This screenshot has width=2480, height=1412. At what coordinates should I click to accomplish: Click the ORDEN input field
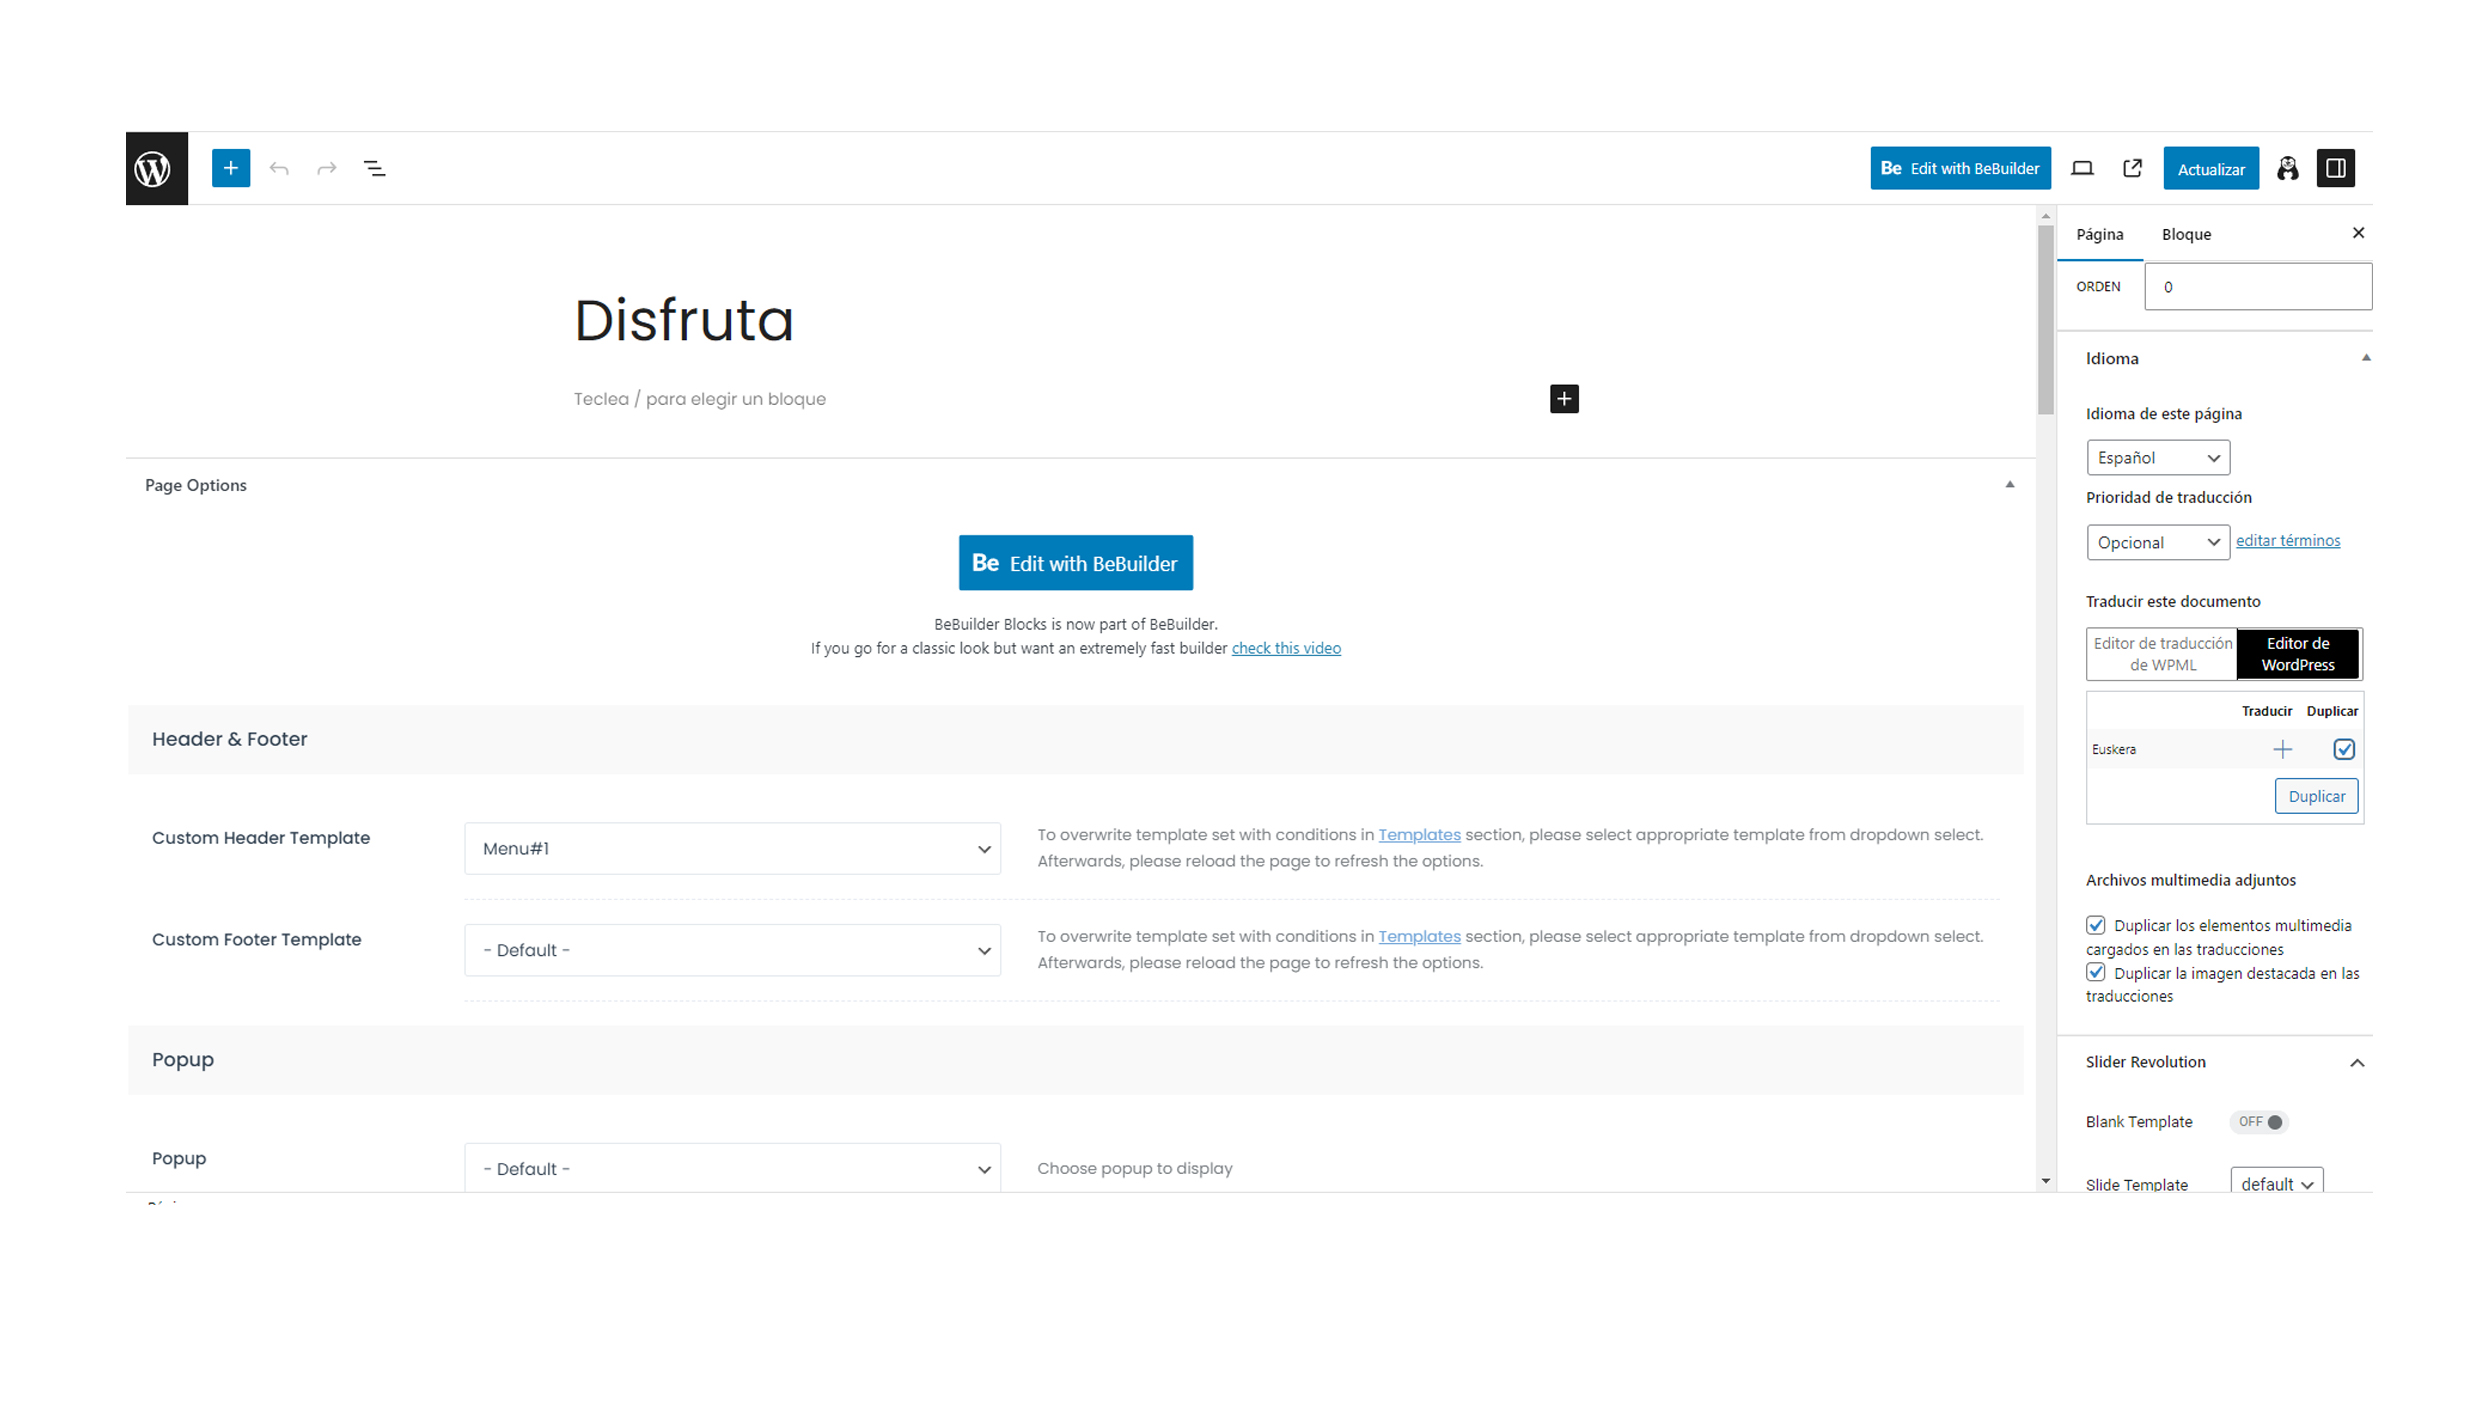point(2258,287)
